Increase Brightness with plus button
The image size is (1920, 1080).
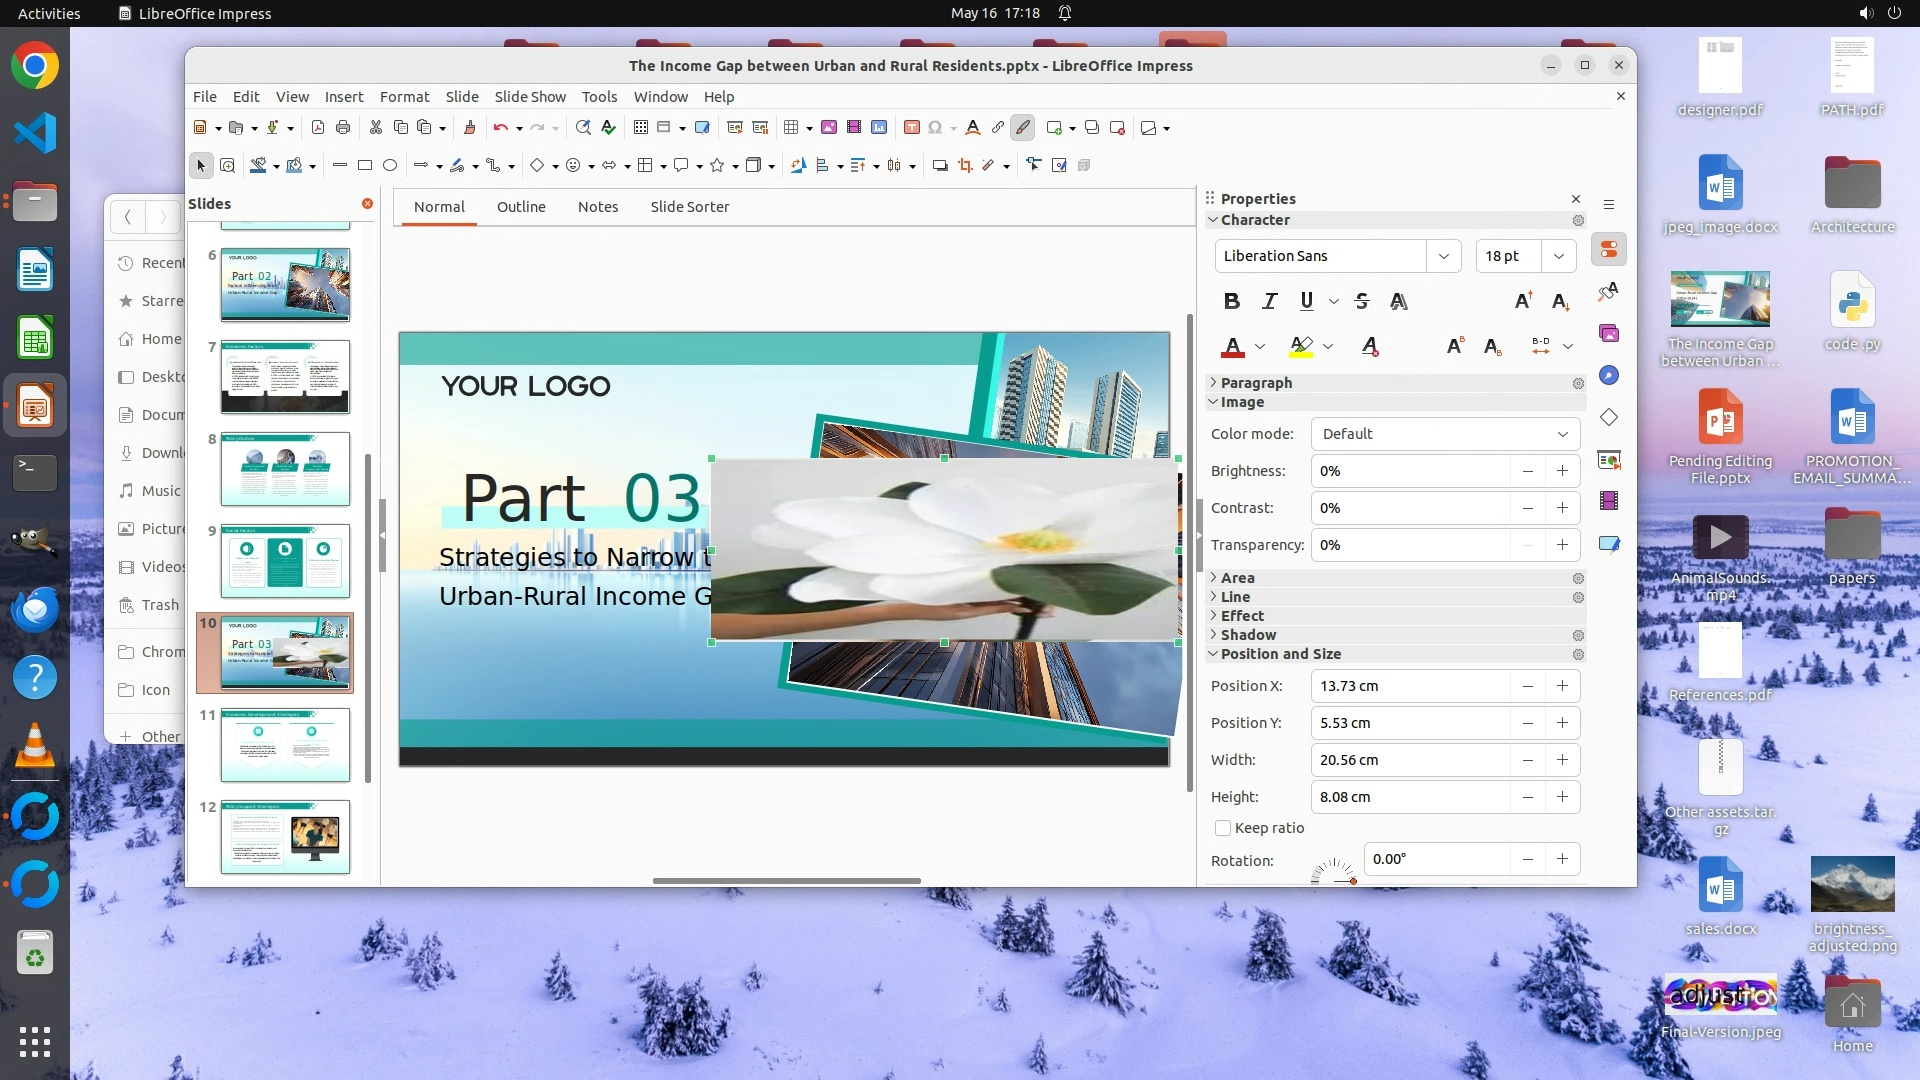[x=1562, y=471]
